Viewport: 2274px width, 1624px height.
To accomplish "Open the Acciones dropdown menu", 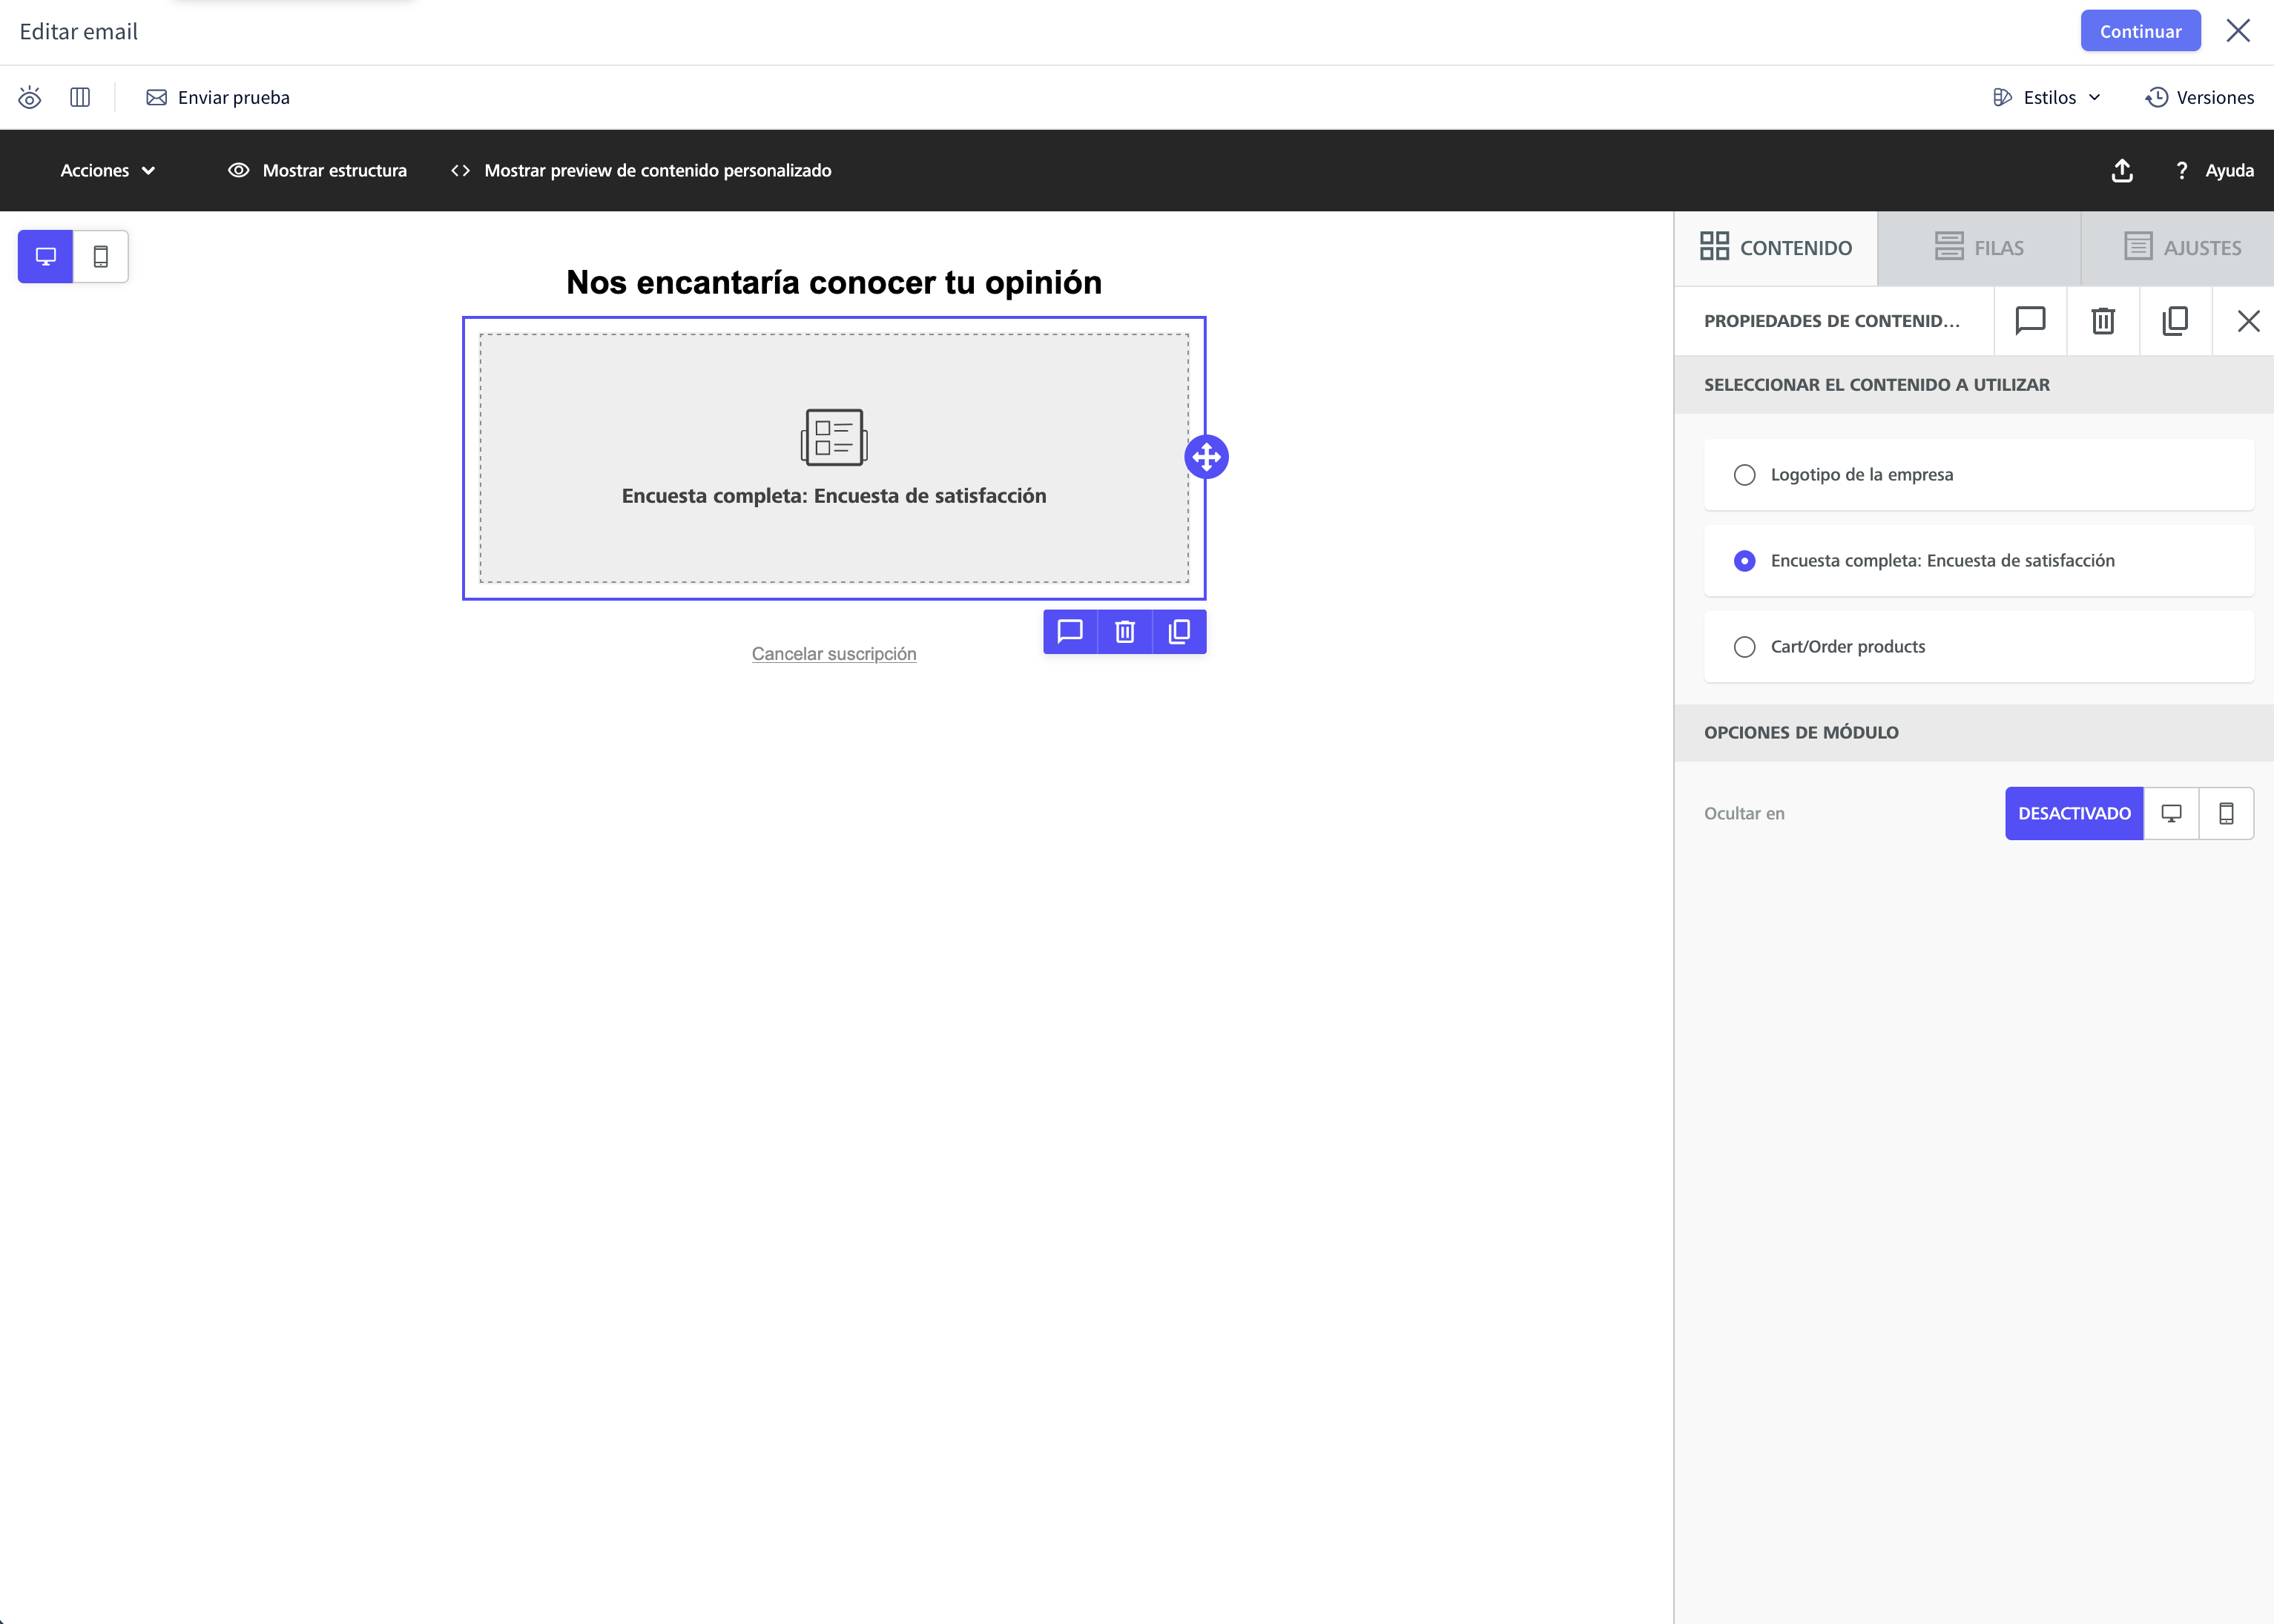I will pyautogui.click(x=108, y=171).
